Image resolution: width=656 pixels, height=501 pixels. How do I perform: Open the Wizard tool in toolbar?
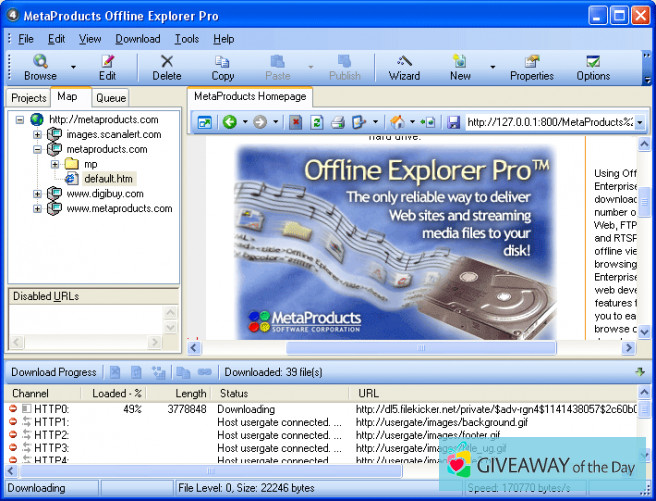coord(404,67)
